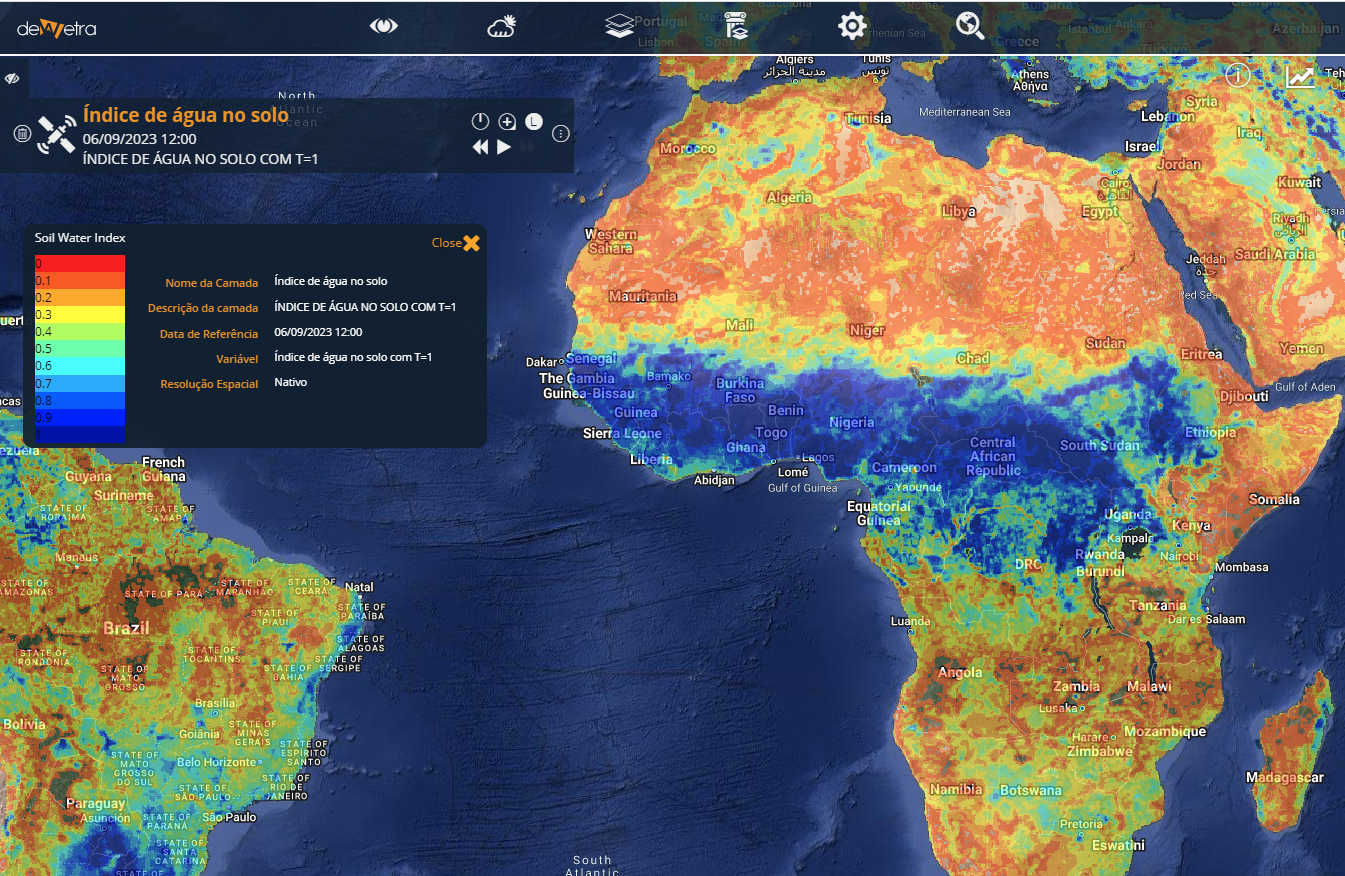The image size is (1345, 876).
Task: Click the red 0 legend color
Action: click(80, 263)
